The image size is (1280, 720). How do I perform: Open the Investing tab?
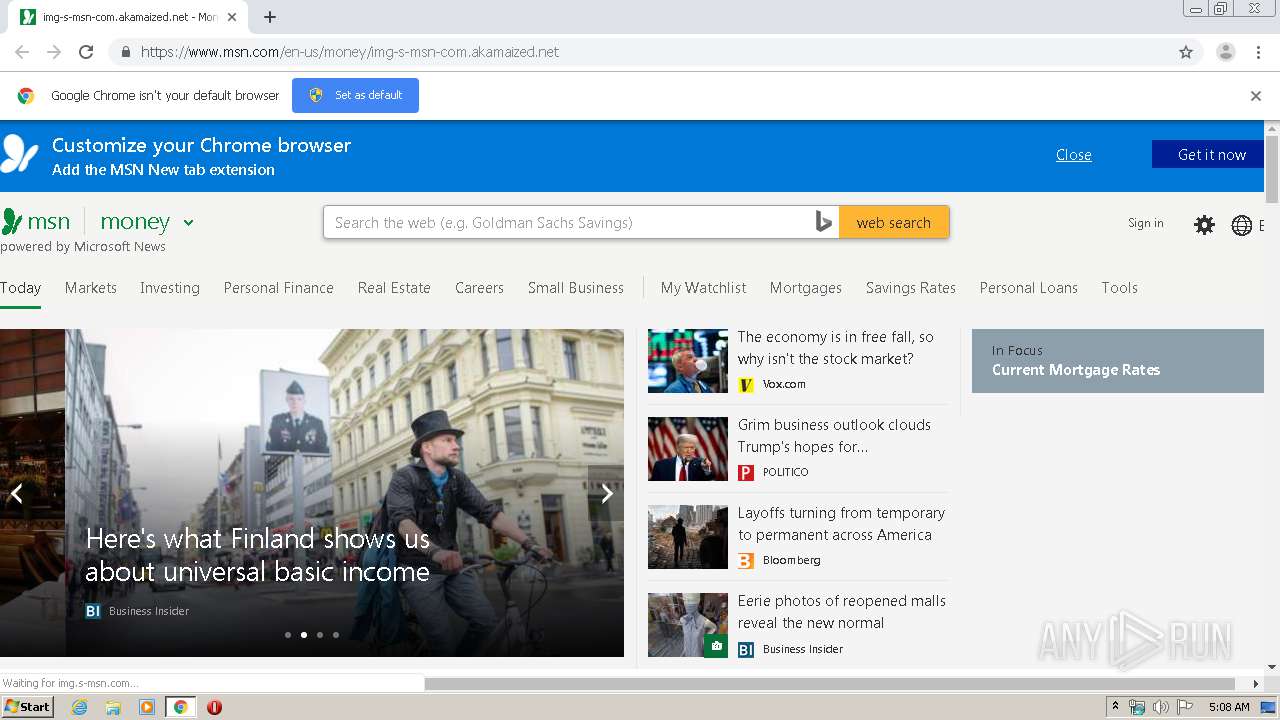tap(170, 288)
